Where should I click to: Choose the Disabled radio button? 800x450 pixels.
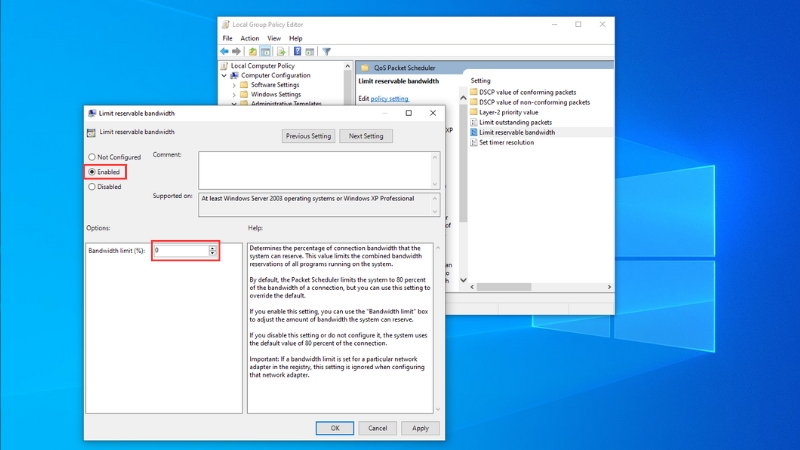(93, 186)
